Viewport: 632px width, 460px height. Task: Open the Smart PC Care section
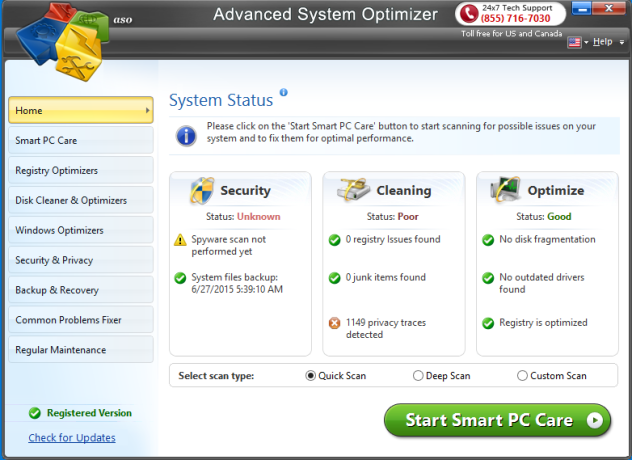[81, 140]
